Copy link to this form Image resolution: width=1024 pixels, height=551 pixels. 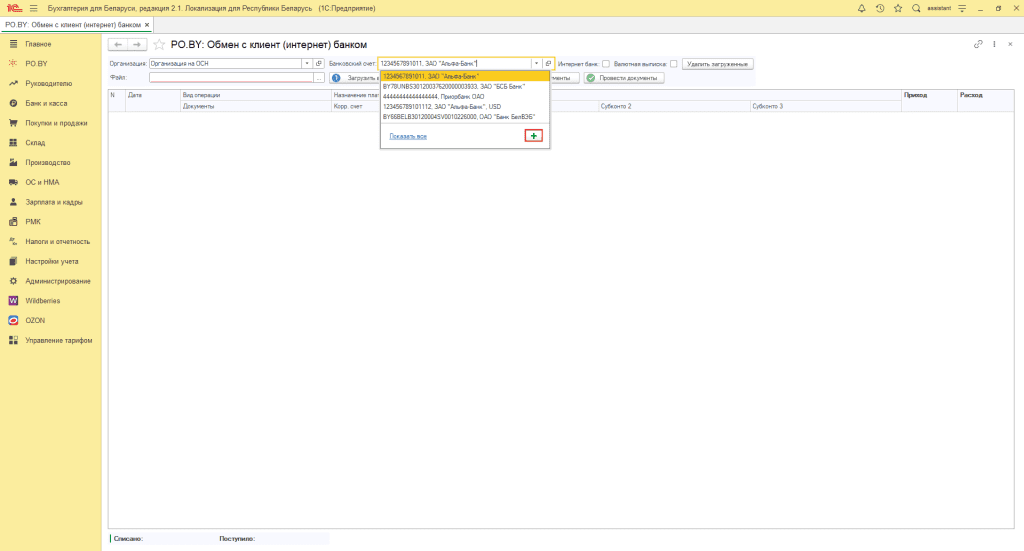(x=978, y=45)
